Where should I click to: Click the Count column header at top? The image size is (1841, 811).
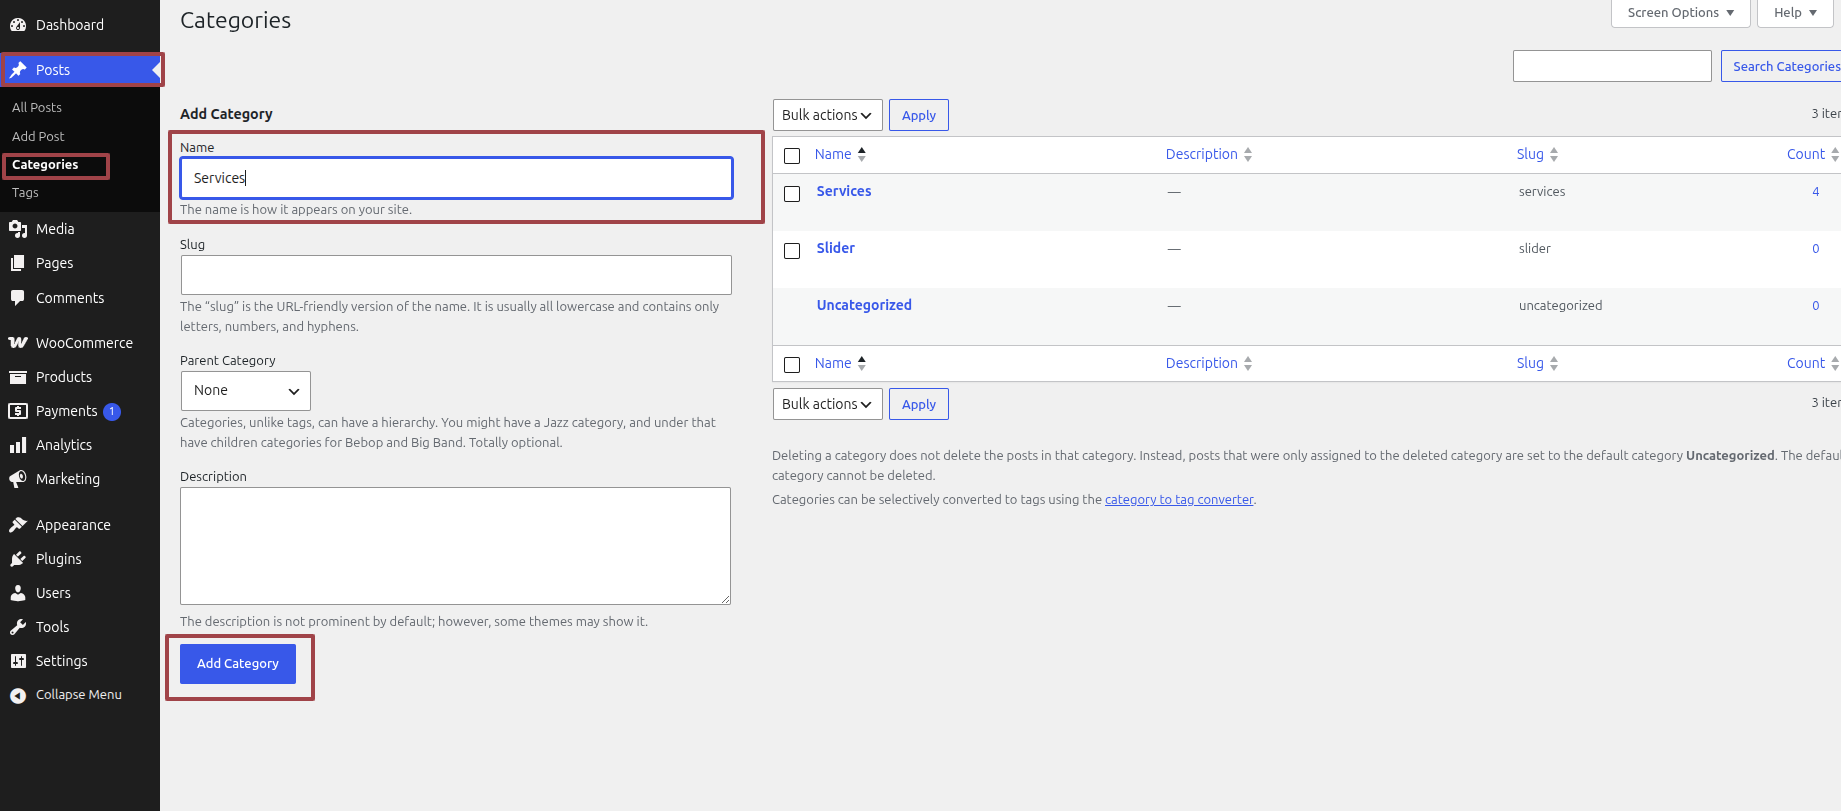point(1806,154)
